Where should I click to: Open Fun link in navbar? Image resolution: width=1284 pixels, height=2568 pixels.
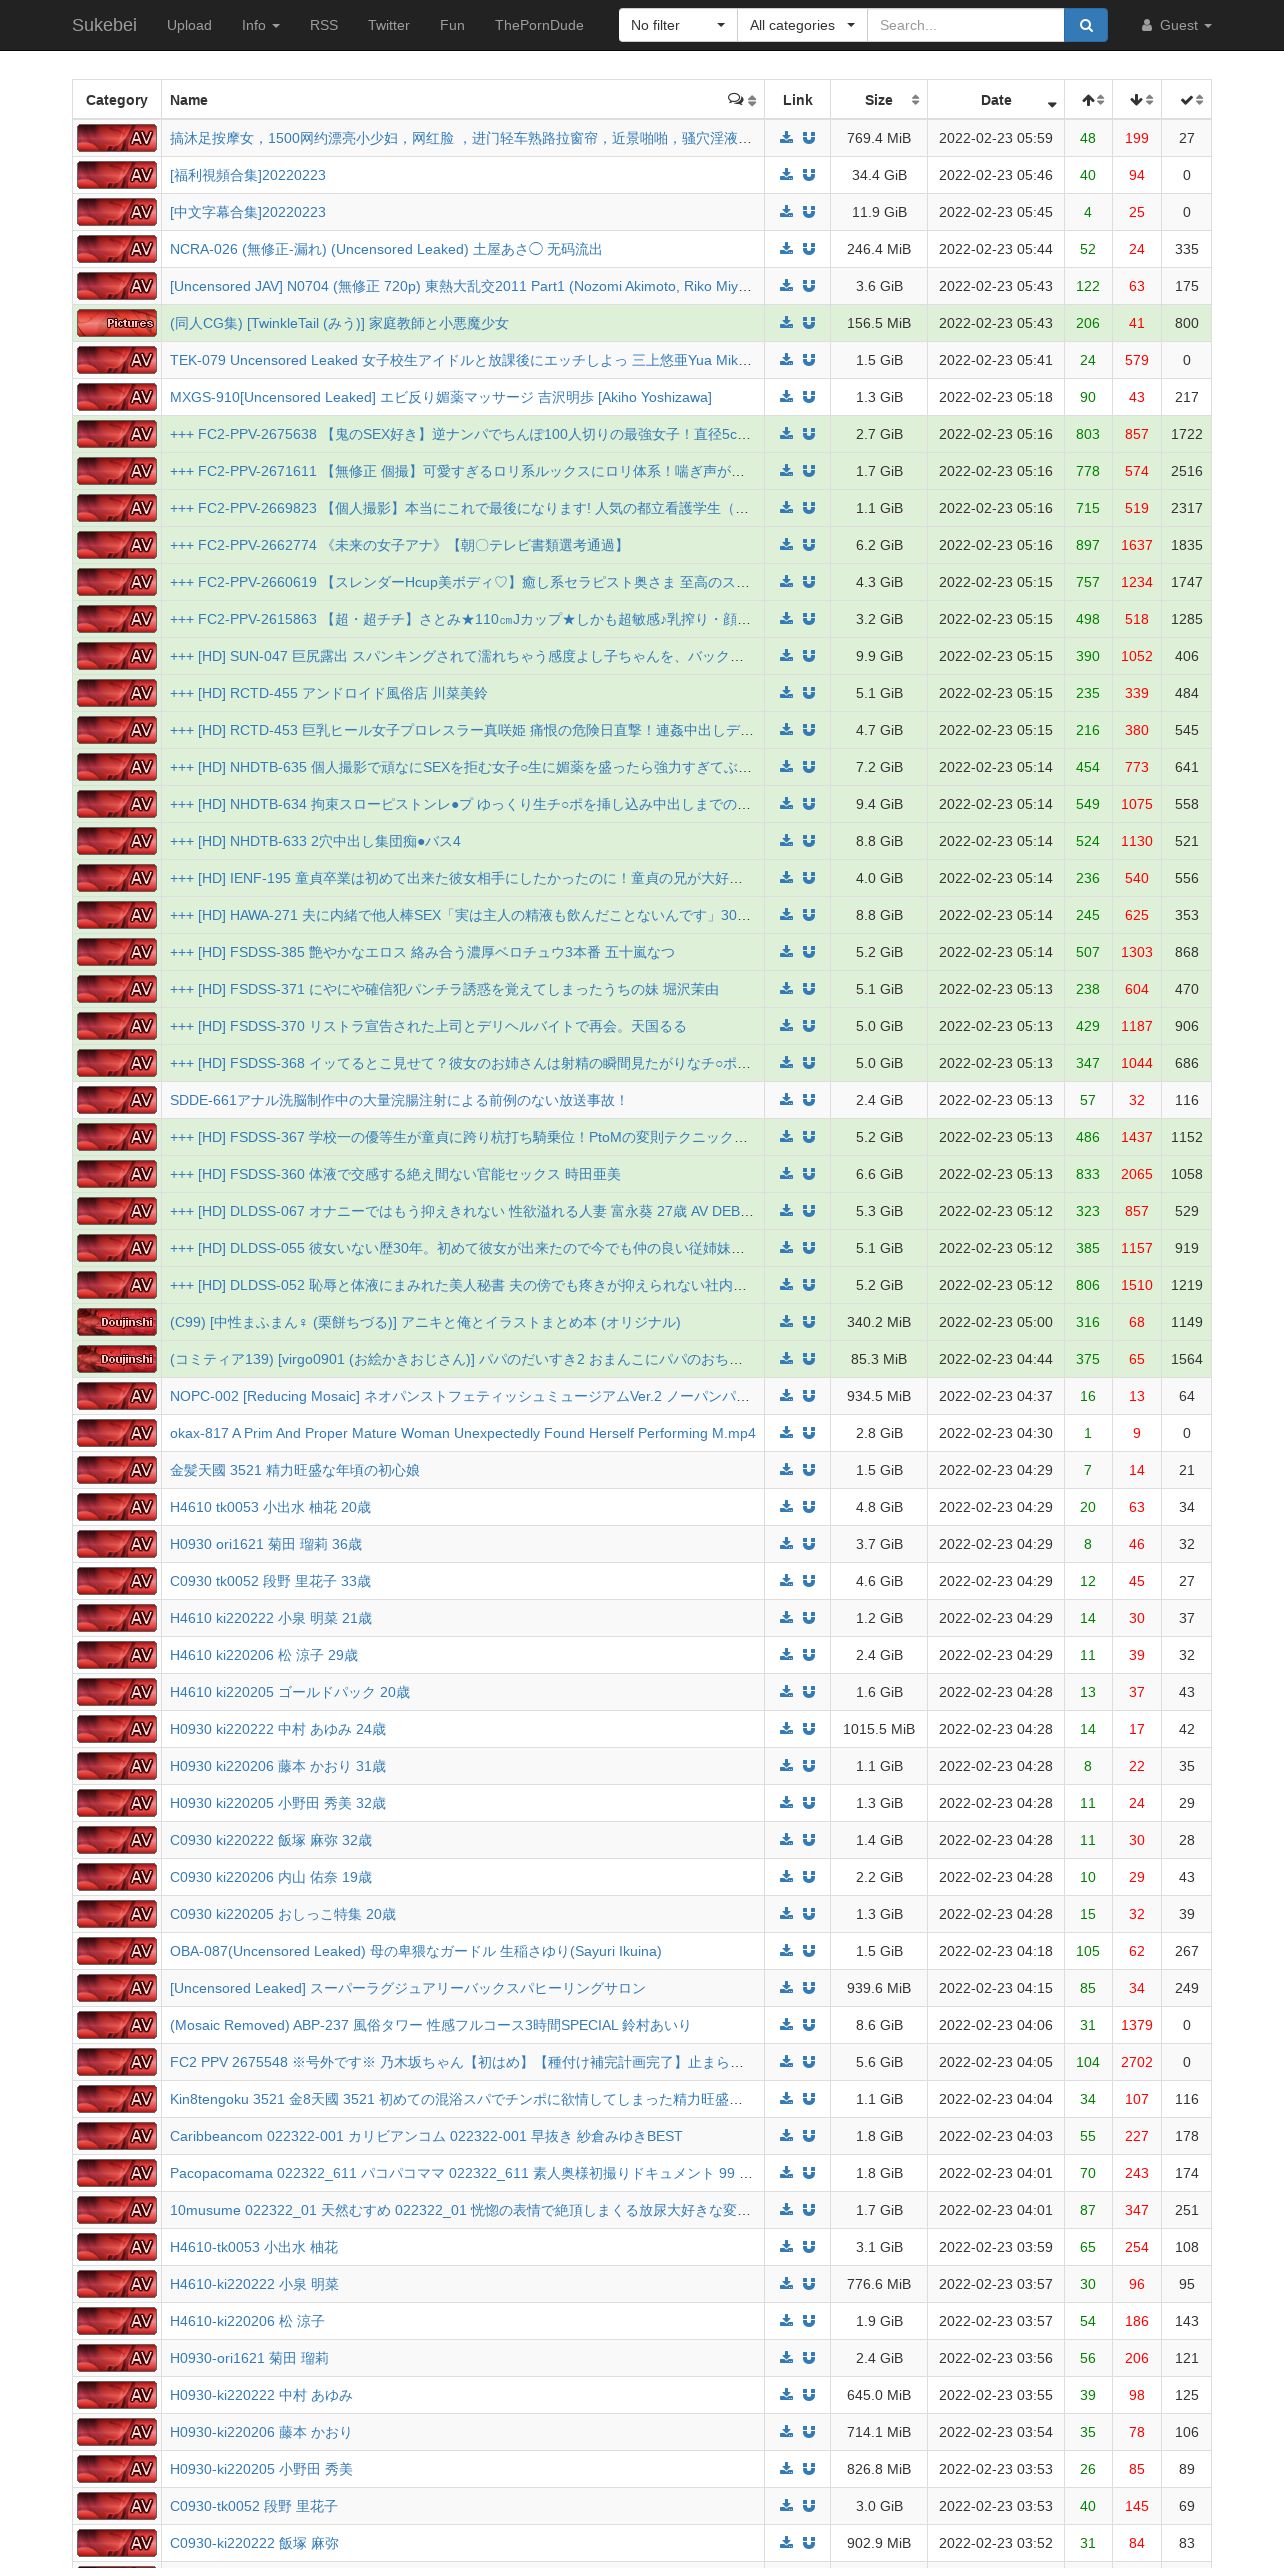click(452, 25)
